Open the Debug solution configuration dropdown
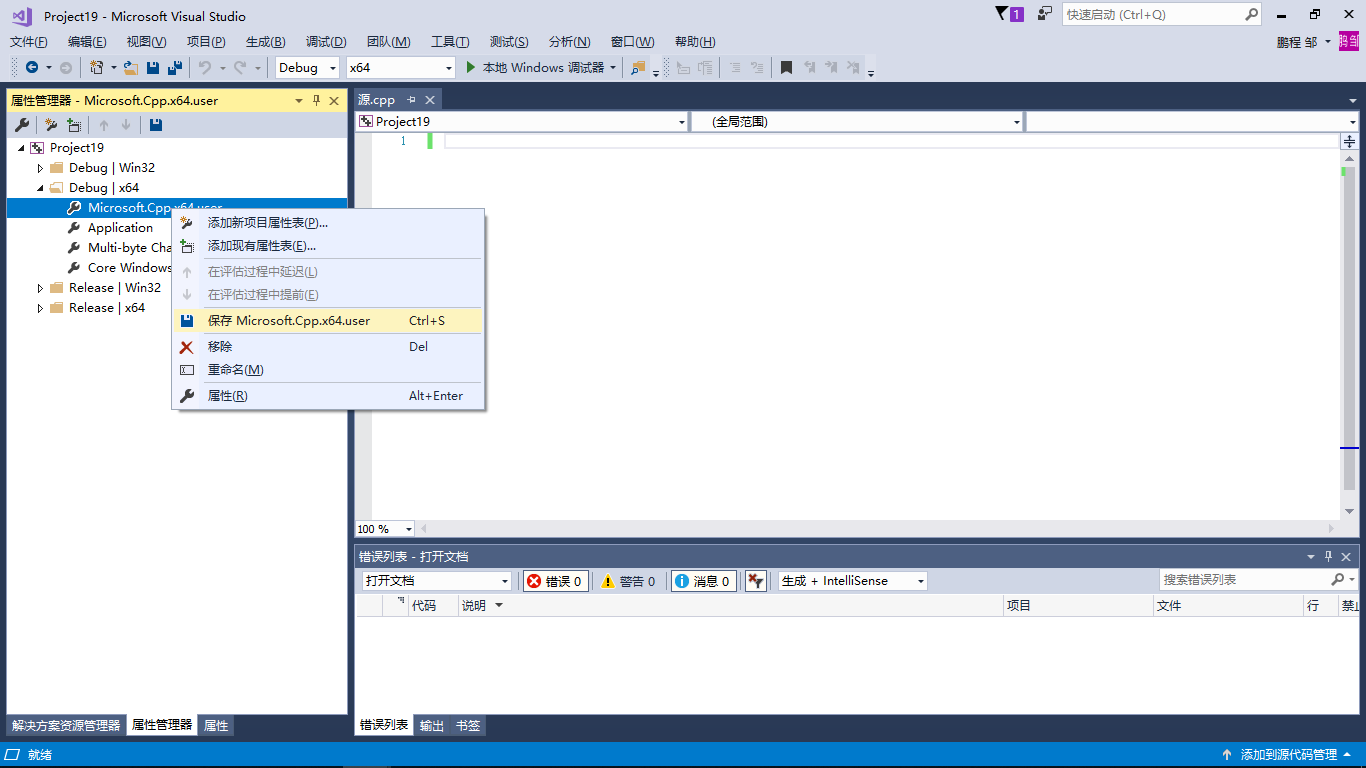Screen dimensions: 1366x768 click(x=306, y=68)
